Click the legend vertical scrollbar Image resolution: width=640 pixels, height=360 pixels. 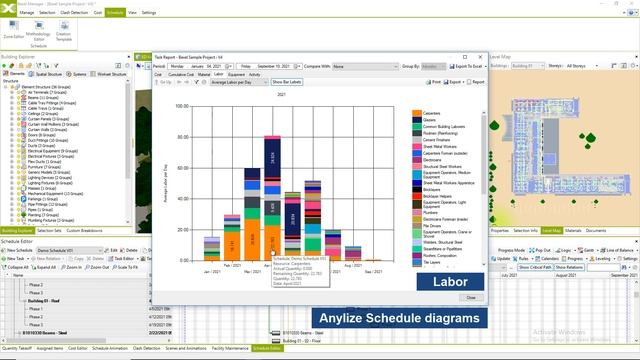pyautogui.click(x=484, y=188)
